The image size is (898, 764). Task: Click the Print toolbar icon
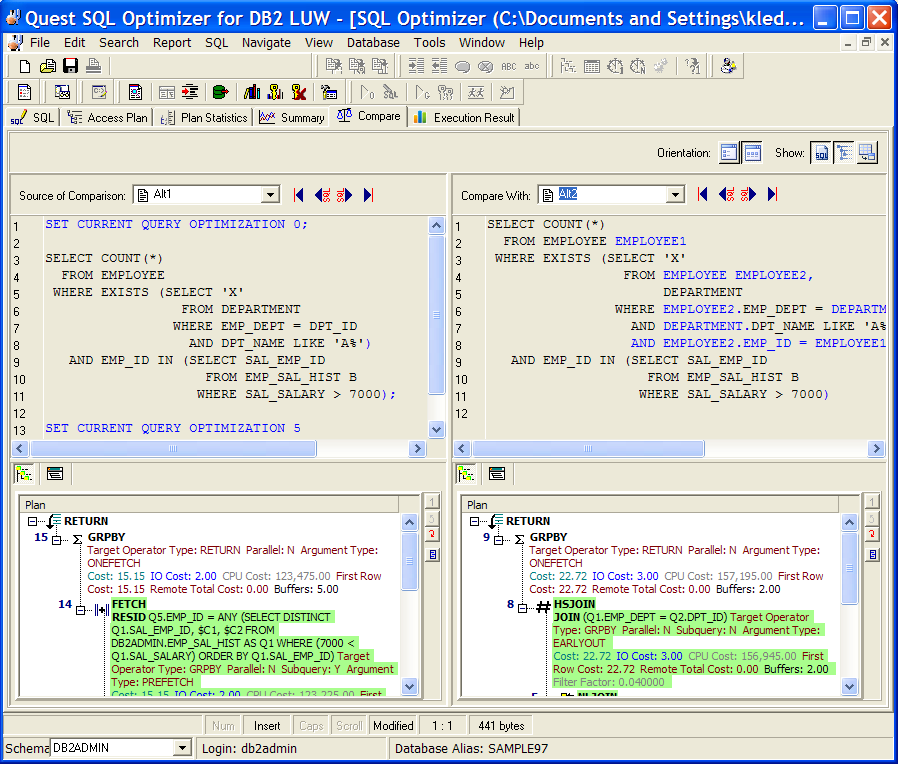93,66
